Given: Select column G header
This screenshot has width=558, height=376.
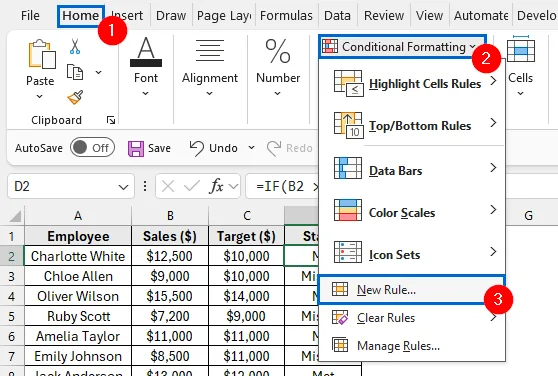Looking at the screenshot, I should coord(528,216).
